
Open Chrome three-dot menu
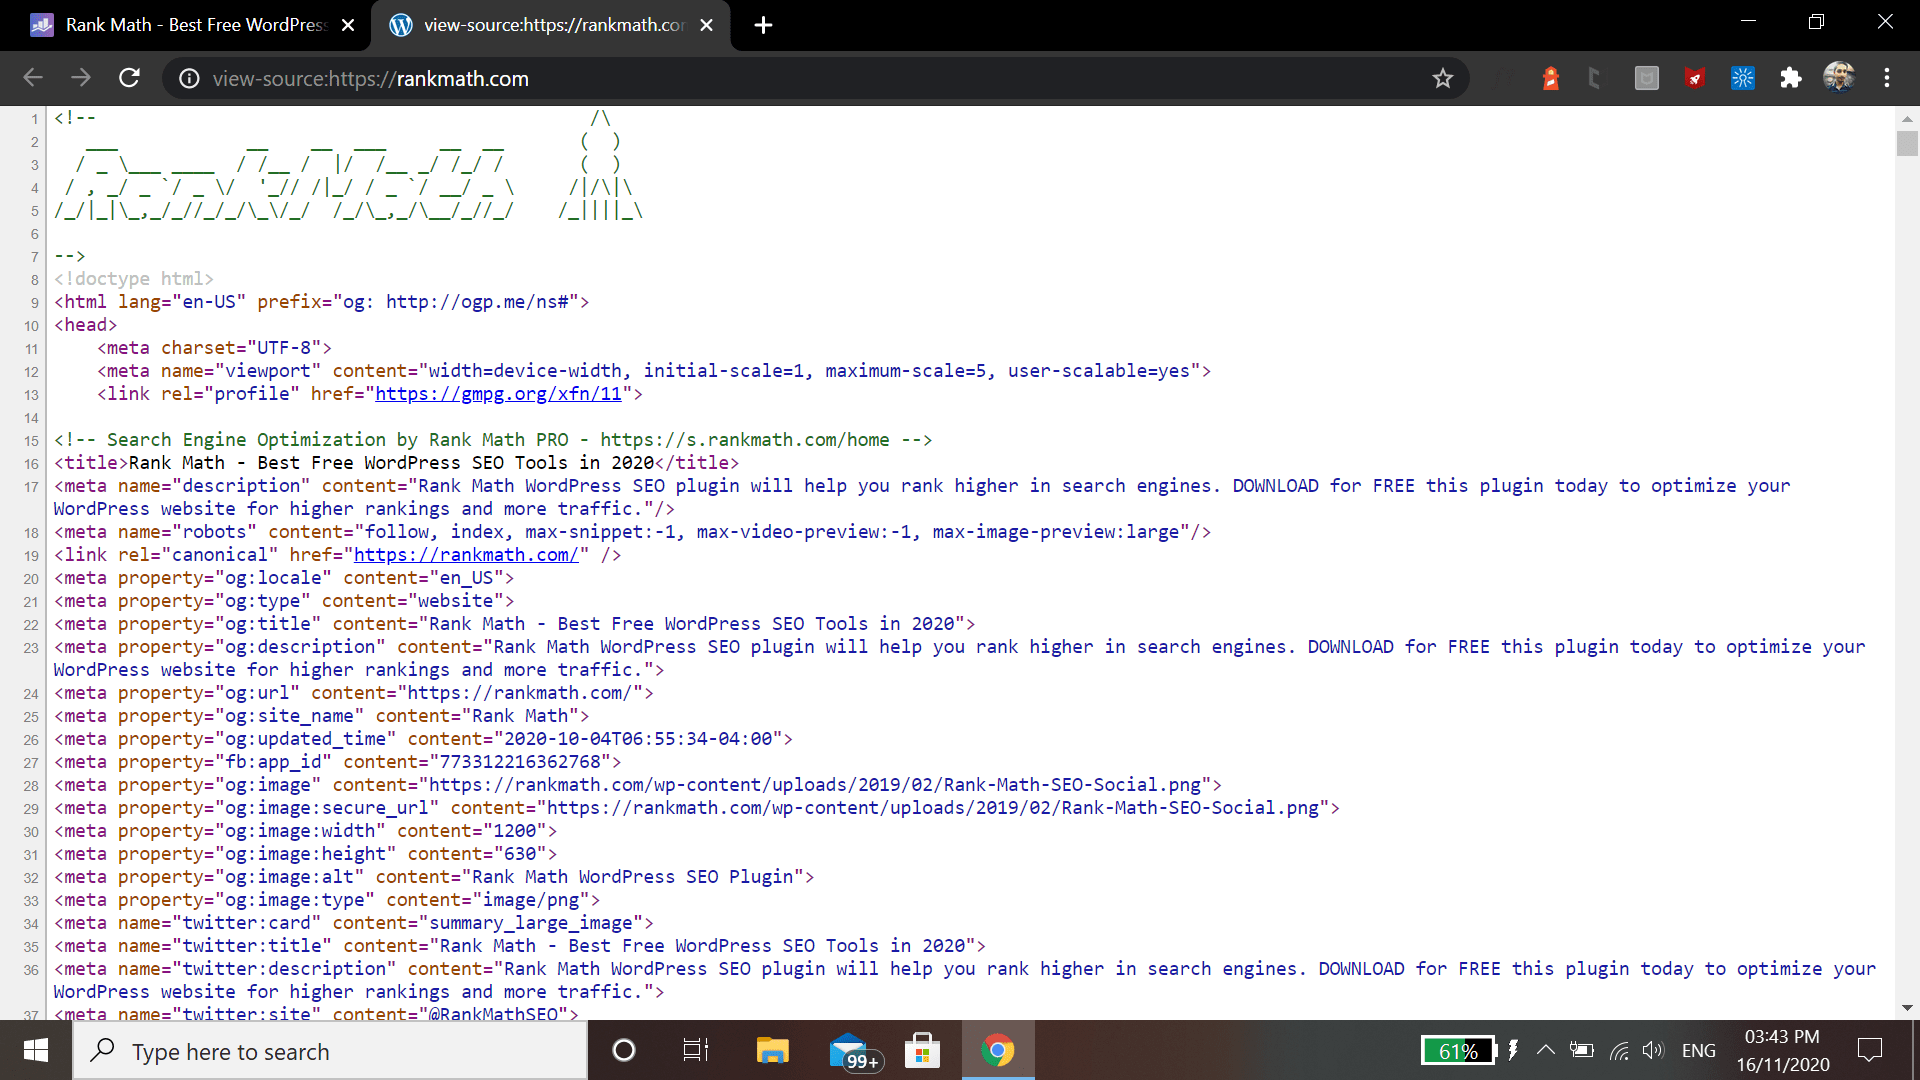point(1887,78)
